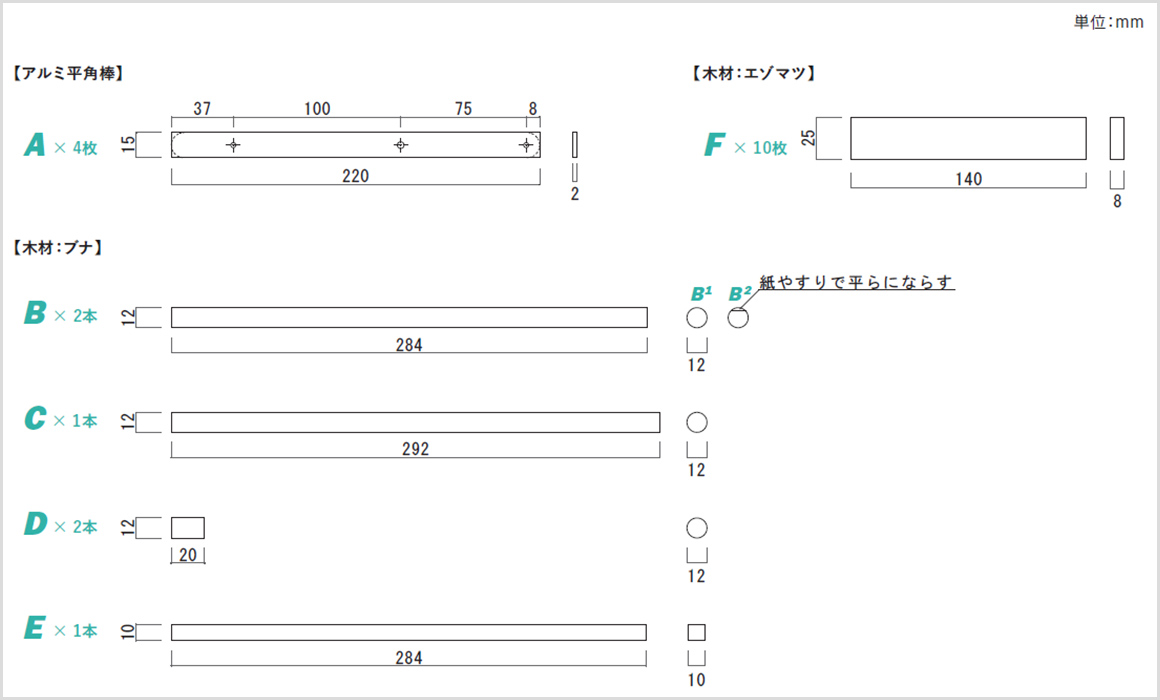Click the 【アルミ平角棒】 section heading

pos(68,73)
